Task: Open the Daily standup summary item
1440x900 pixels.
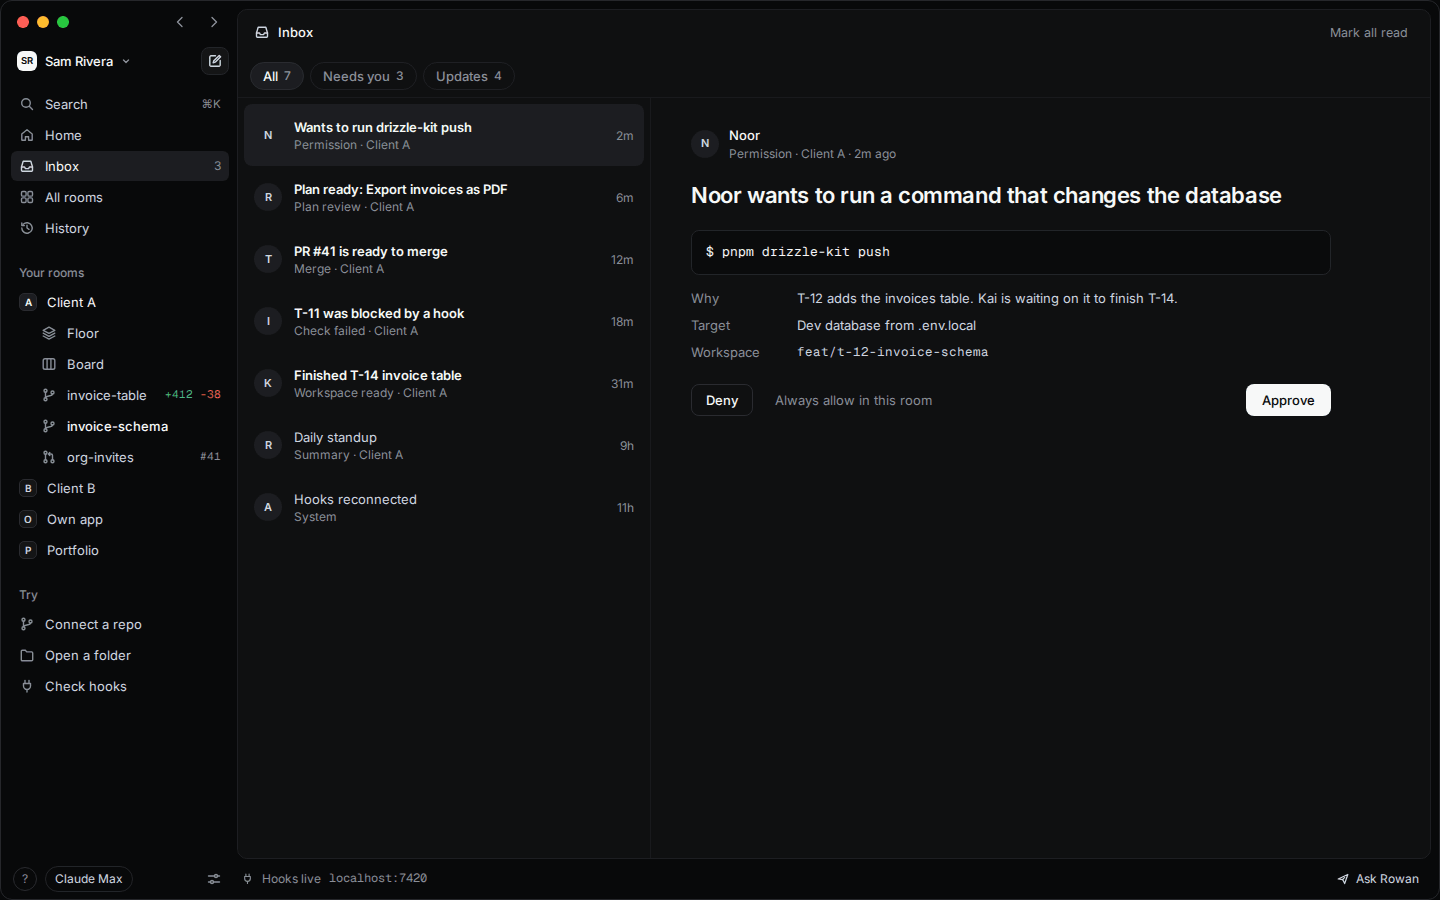Action: 444,446
